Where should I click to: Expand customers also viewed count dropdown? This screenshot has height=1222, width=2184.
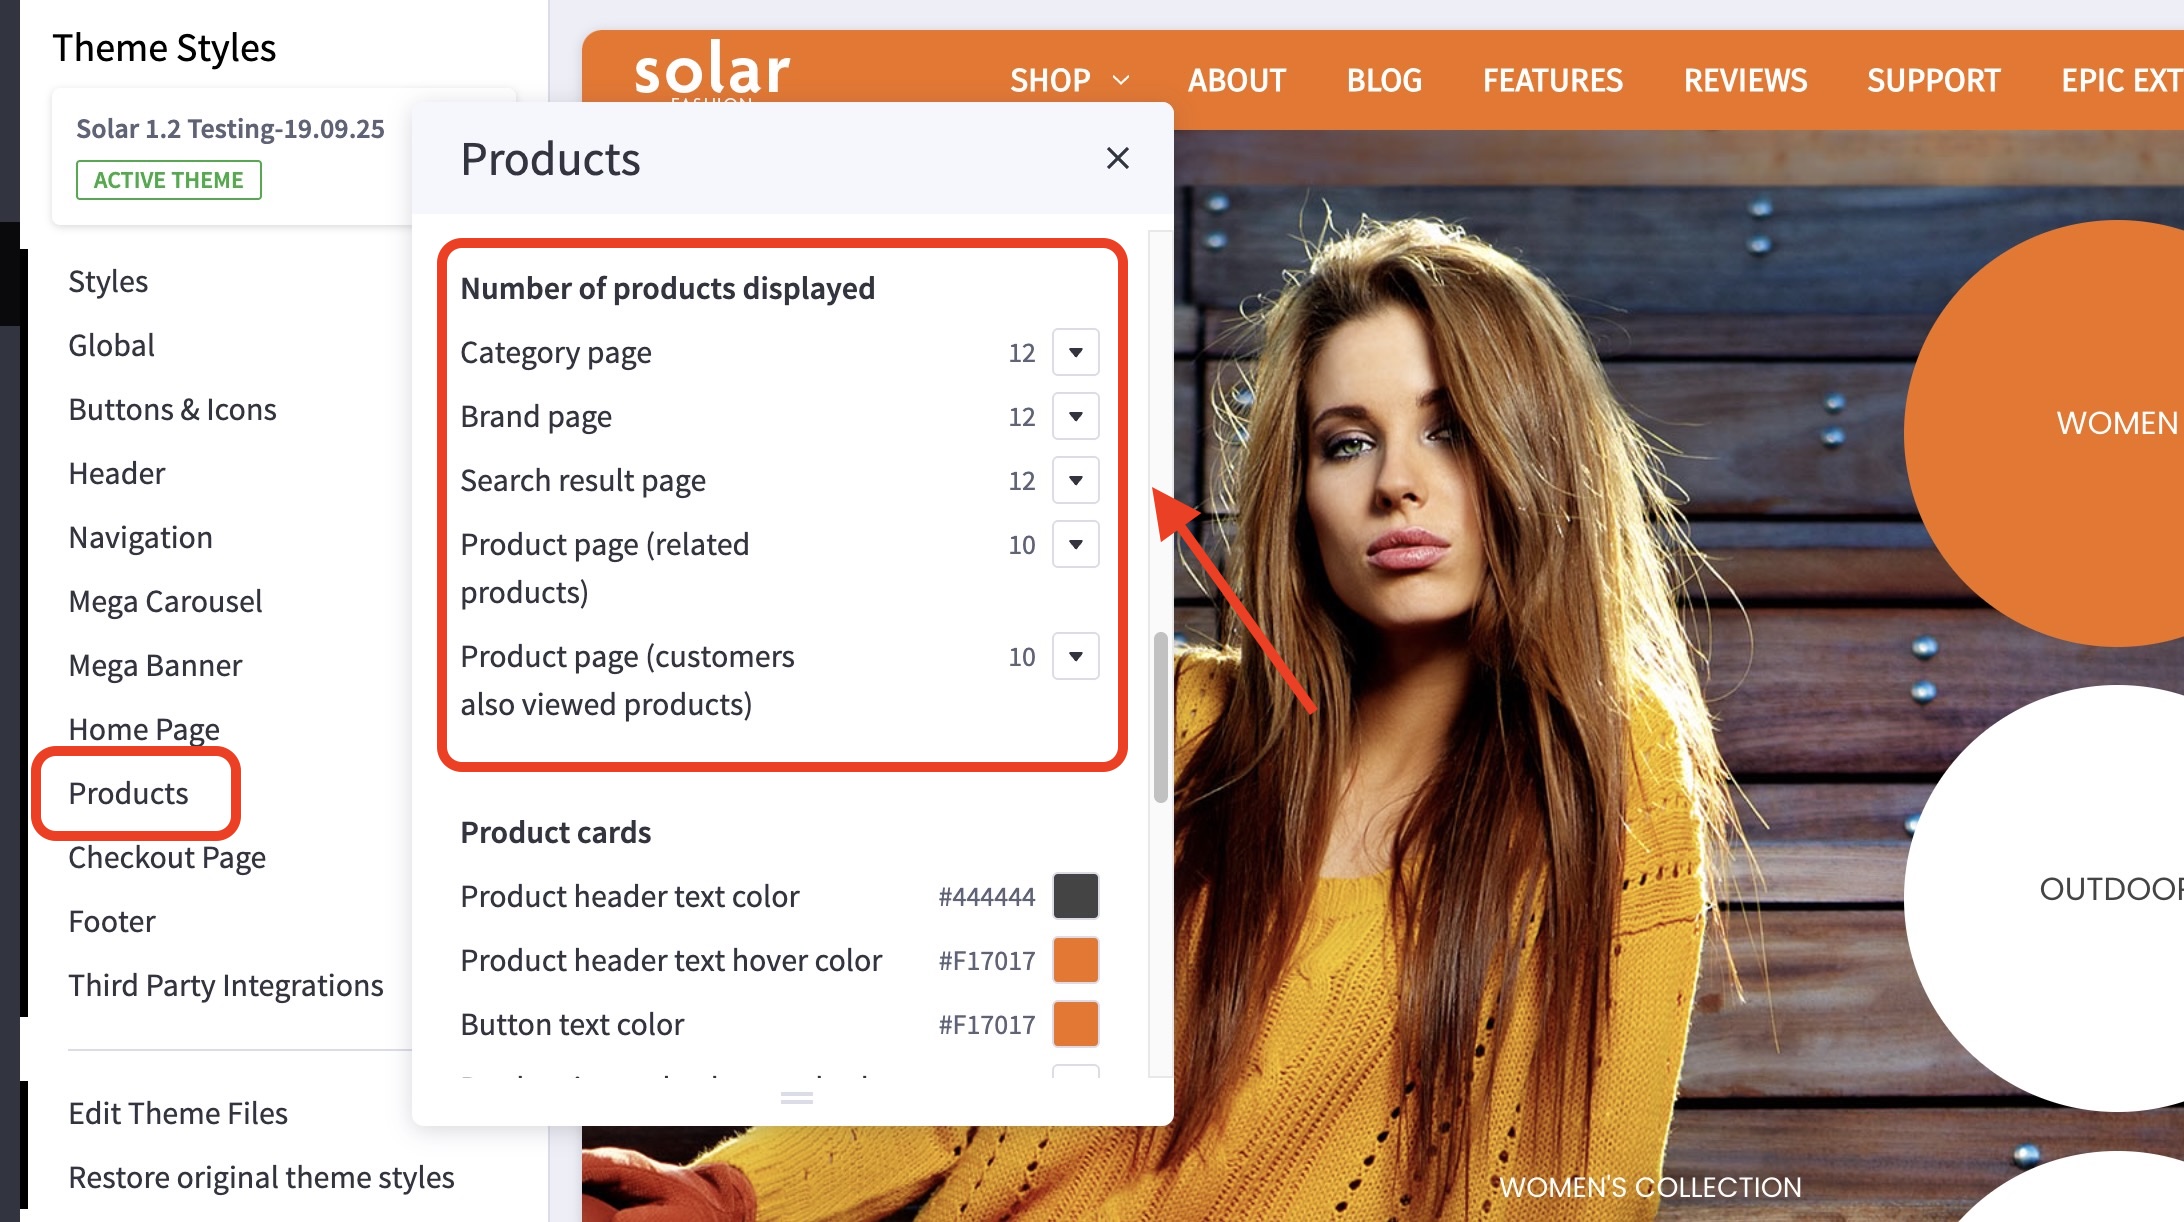point(1075,656)
